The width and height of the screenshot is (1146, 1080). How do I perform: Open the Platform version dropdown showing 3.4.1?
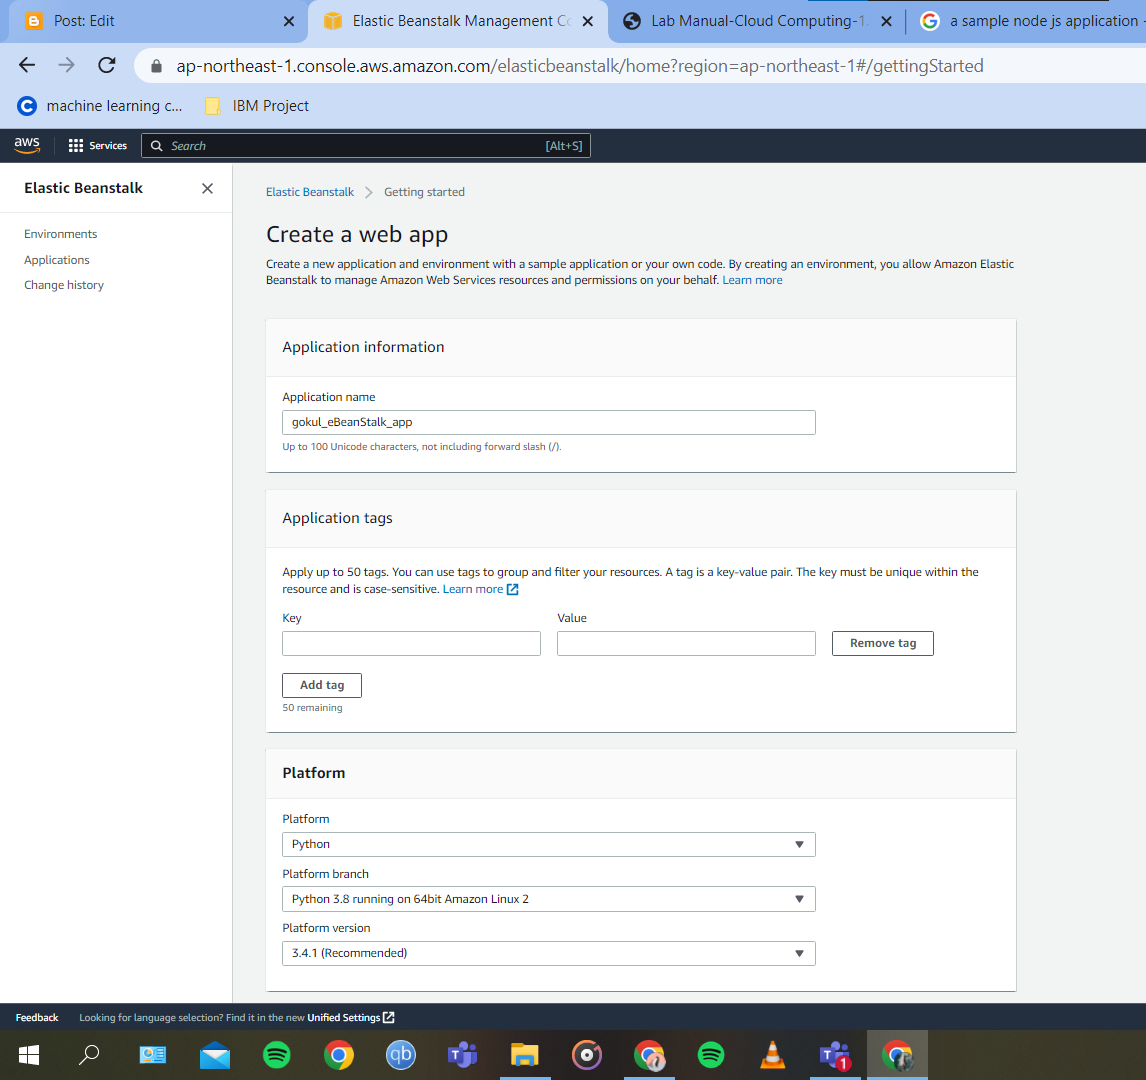pos(549,953)
